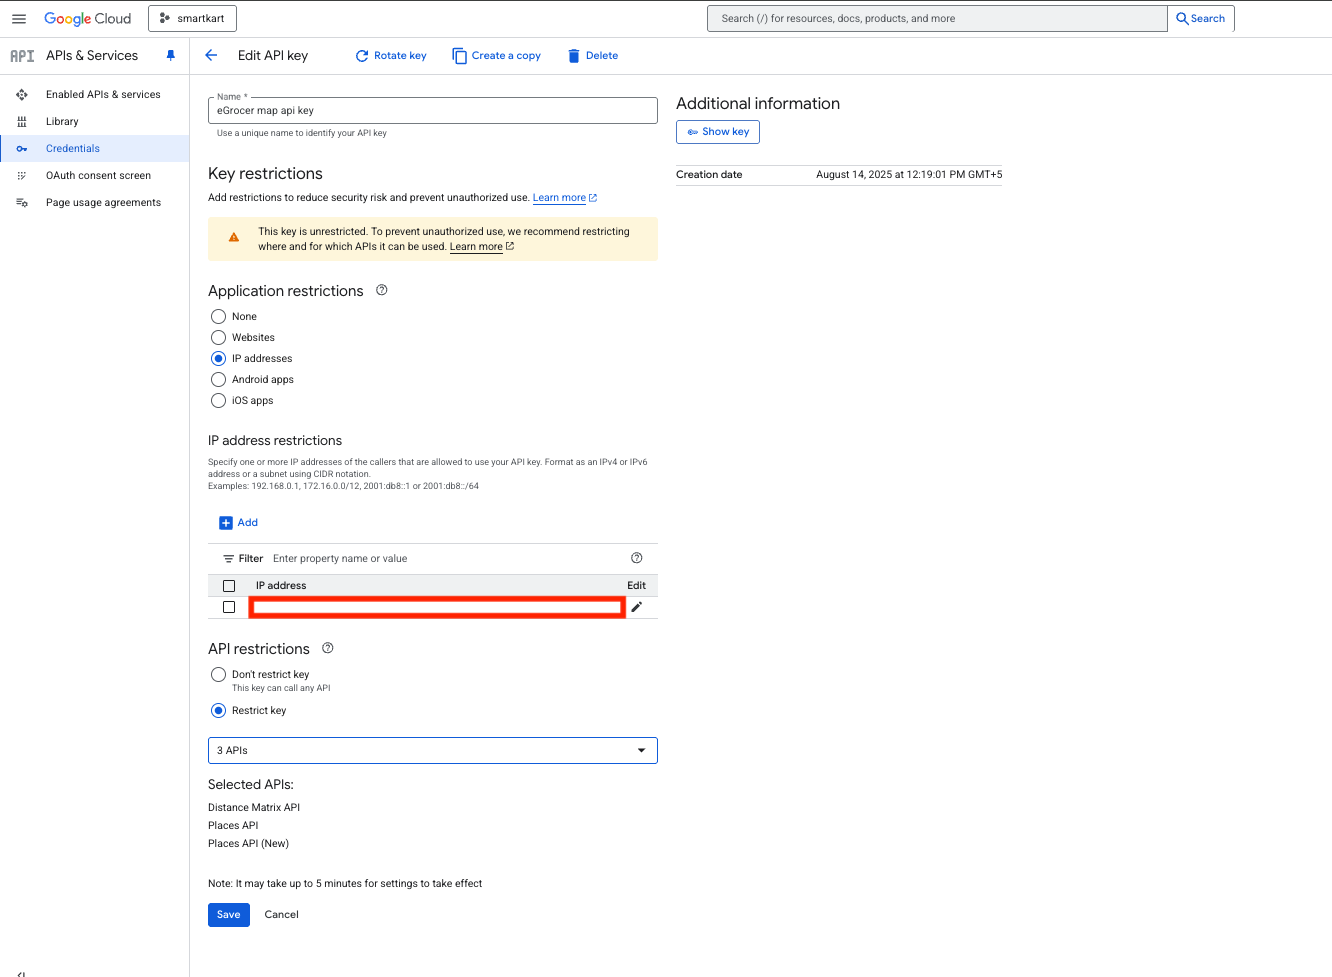The width and height of the screenshot is (1332, 977).
Task: Click the Show key button
Action: pyautogui.click(x=718, y=132)
